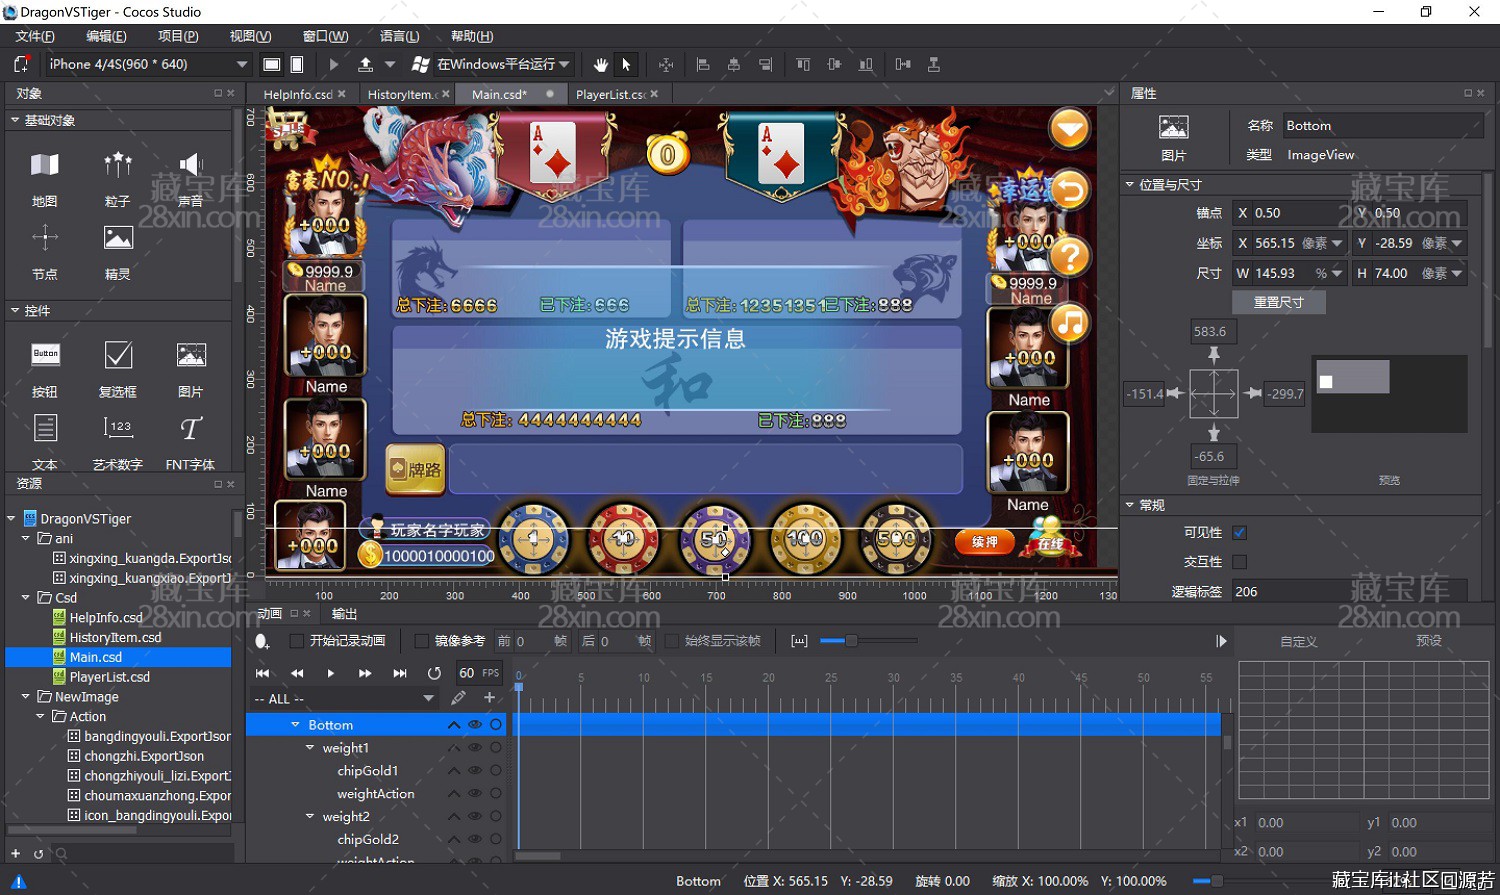Click the 重置尺寸 button
Screen dimensions: 1500x895
[1278, 302]
